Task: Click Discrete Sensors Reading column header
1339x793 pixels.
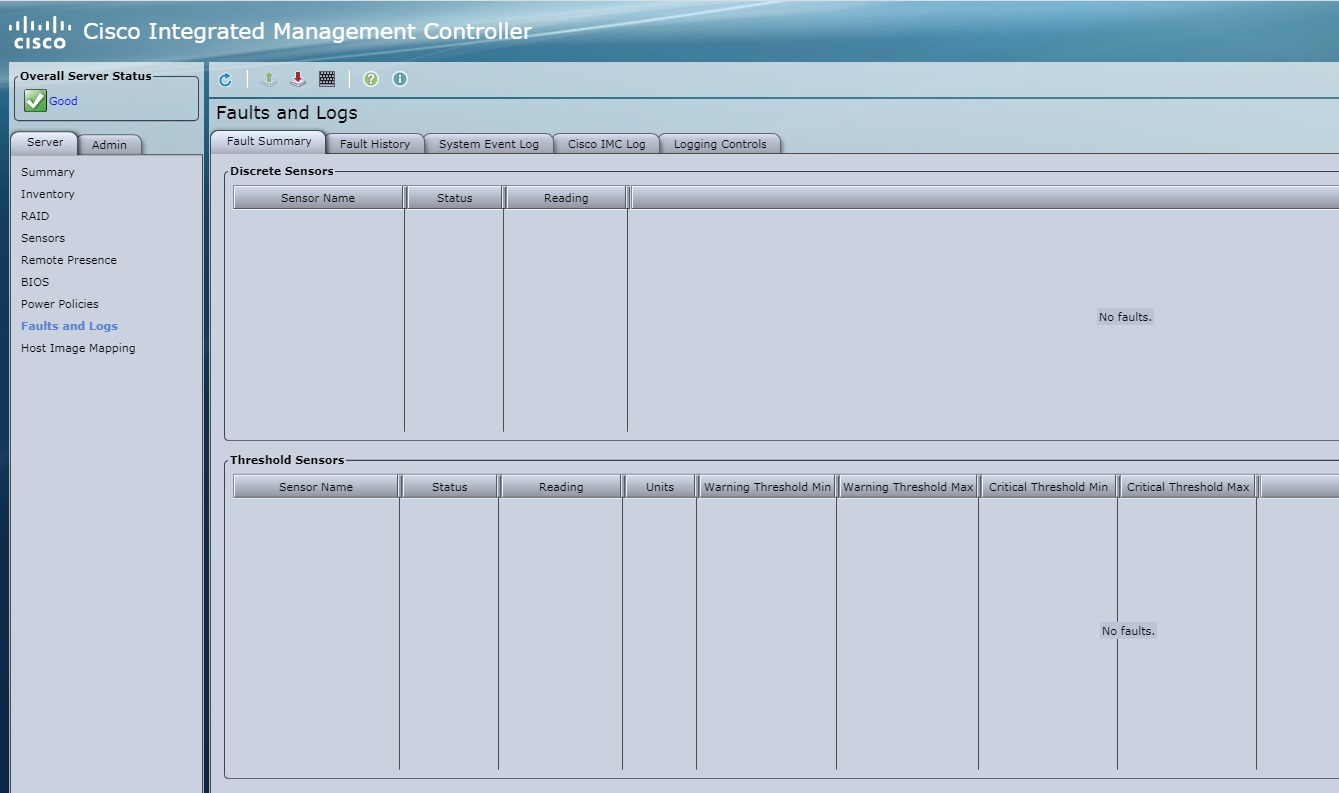Action: pos(566,198)
